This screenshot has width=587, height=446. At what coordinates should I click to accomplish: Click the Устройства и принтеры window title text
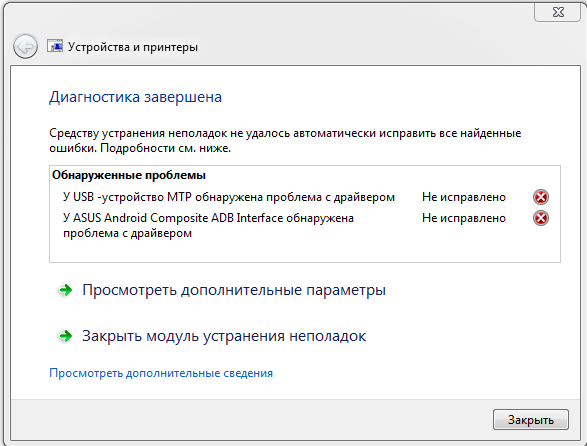[133, 47]
